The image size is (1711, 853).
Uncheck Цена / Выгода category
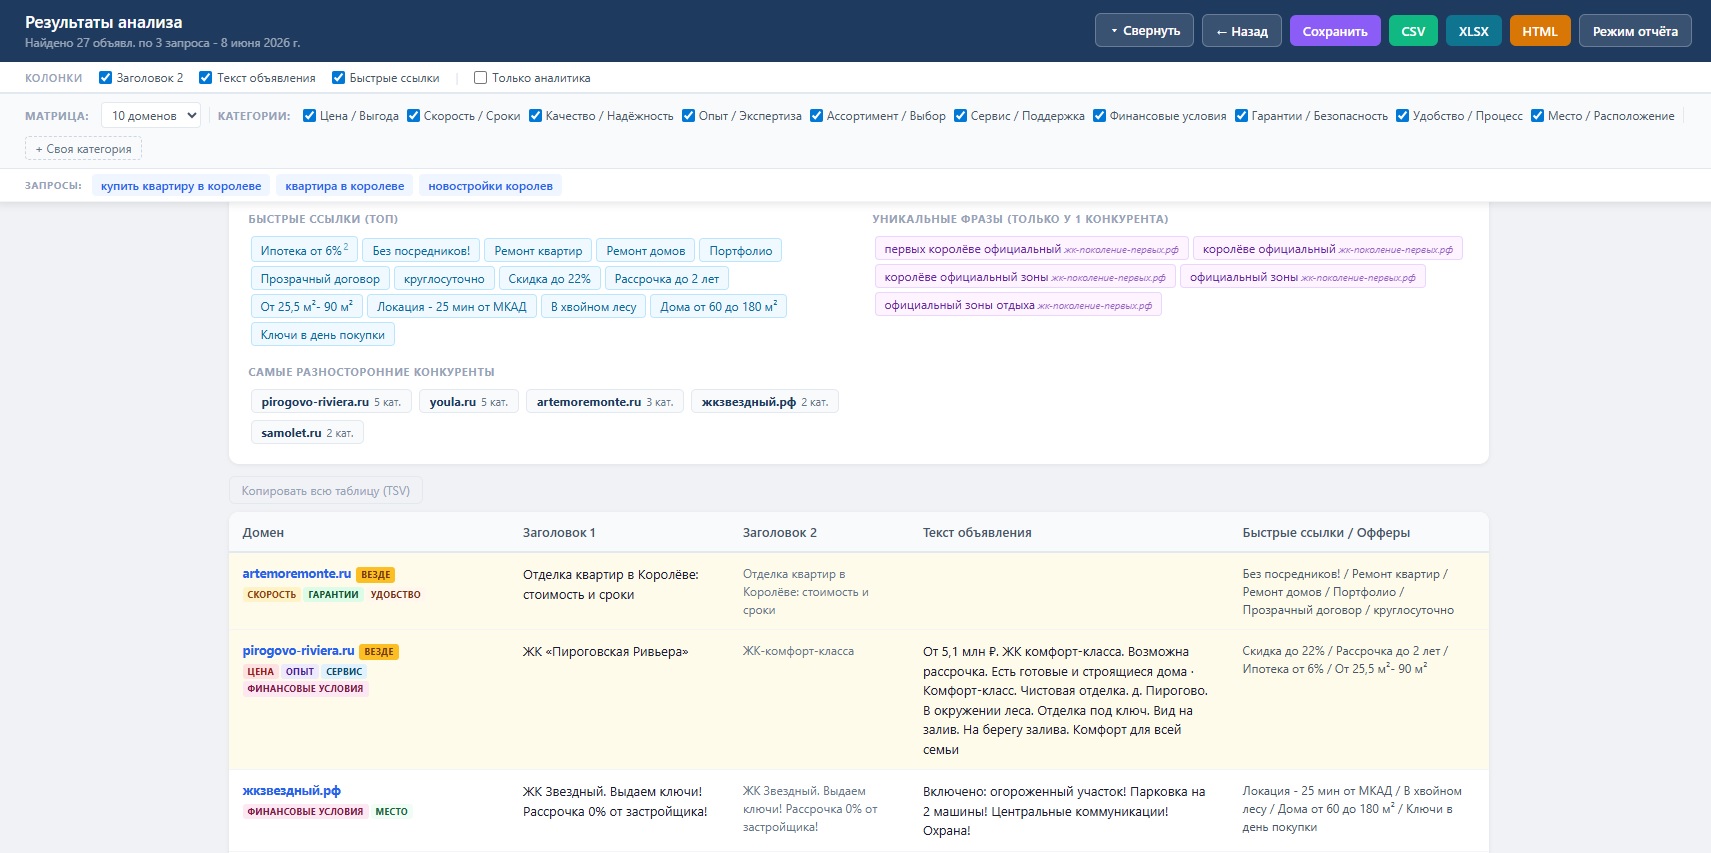309,116
